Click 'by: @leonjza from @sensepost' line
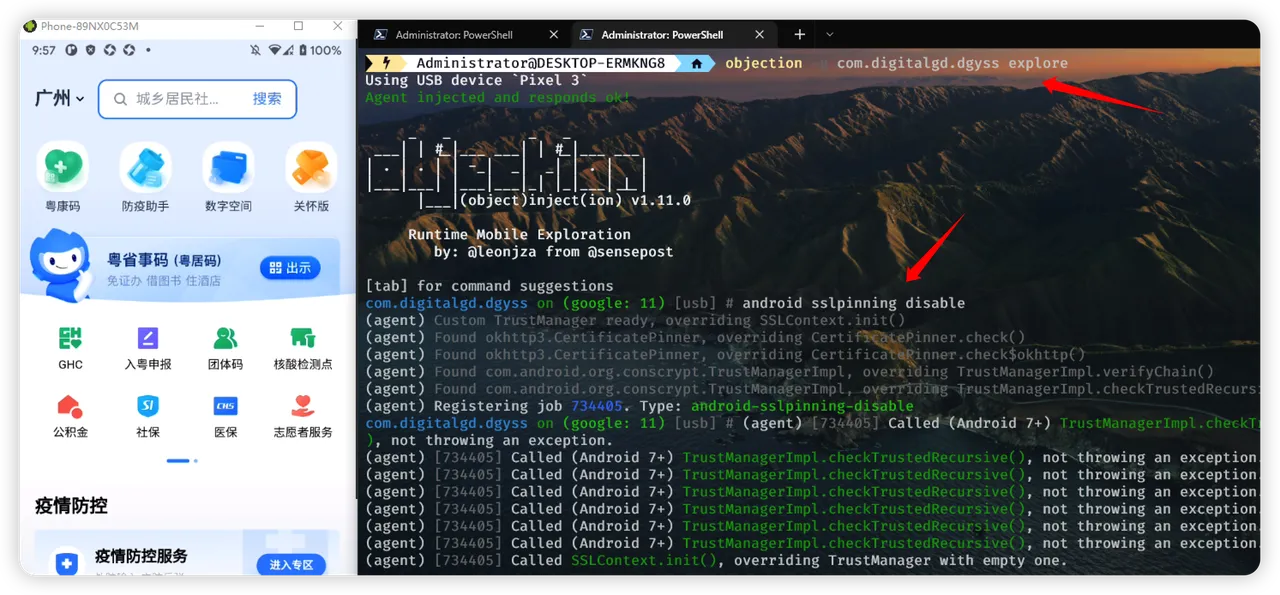Viewport: 1280px width, 595px height. (554, 252)
